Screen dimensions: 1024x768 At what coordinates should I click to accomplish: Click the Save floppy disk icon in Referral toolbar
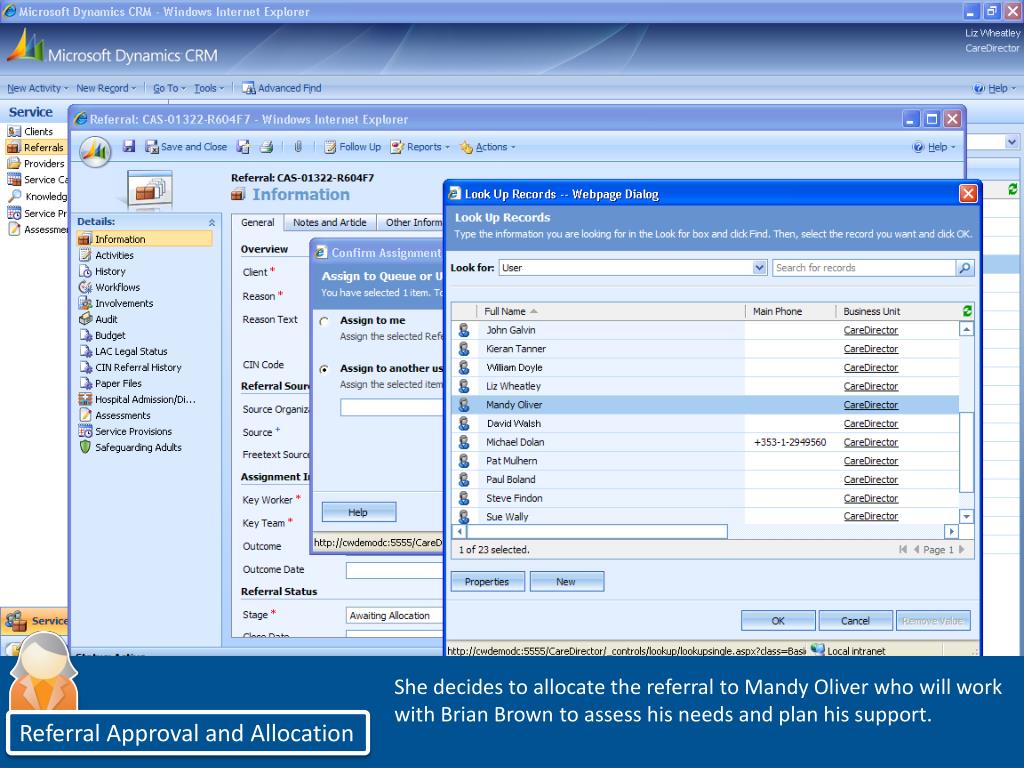coord(129,146)
